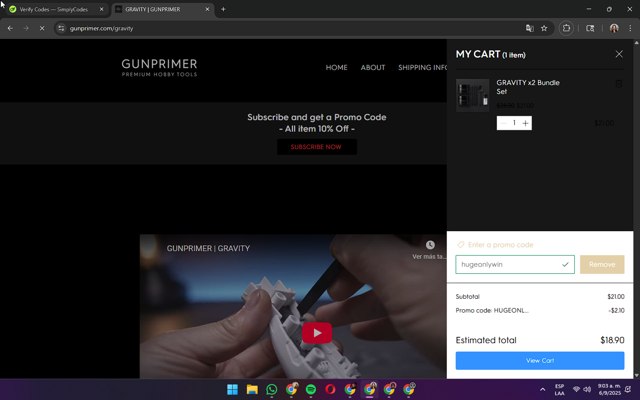The height and width of the screenshot is (400, 640).
Task: Open Shipping Info page
Action: click(422, 67)
